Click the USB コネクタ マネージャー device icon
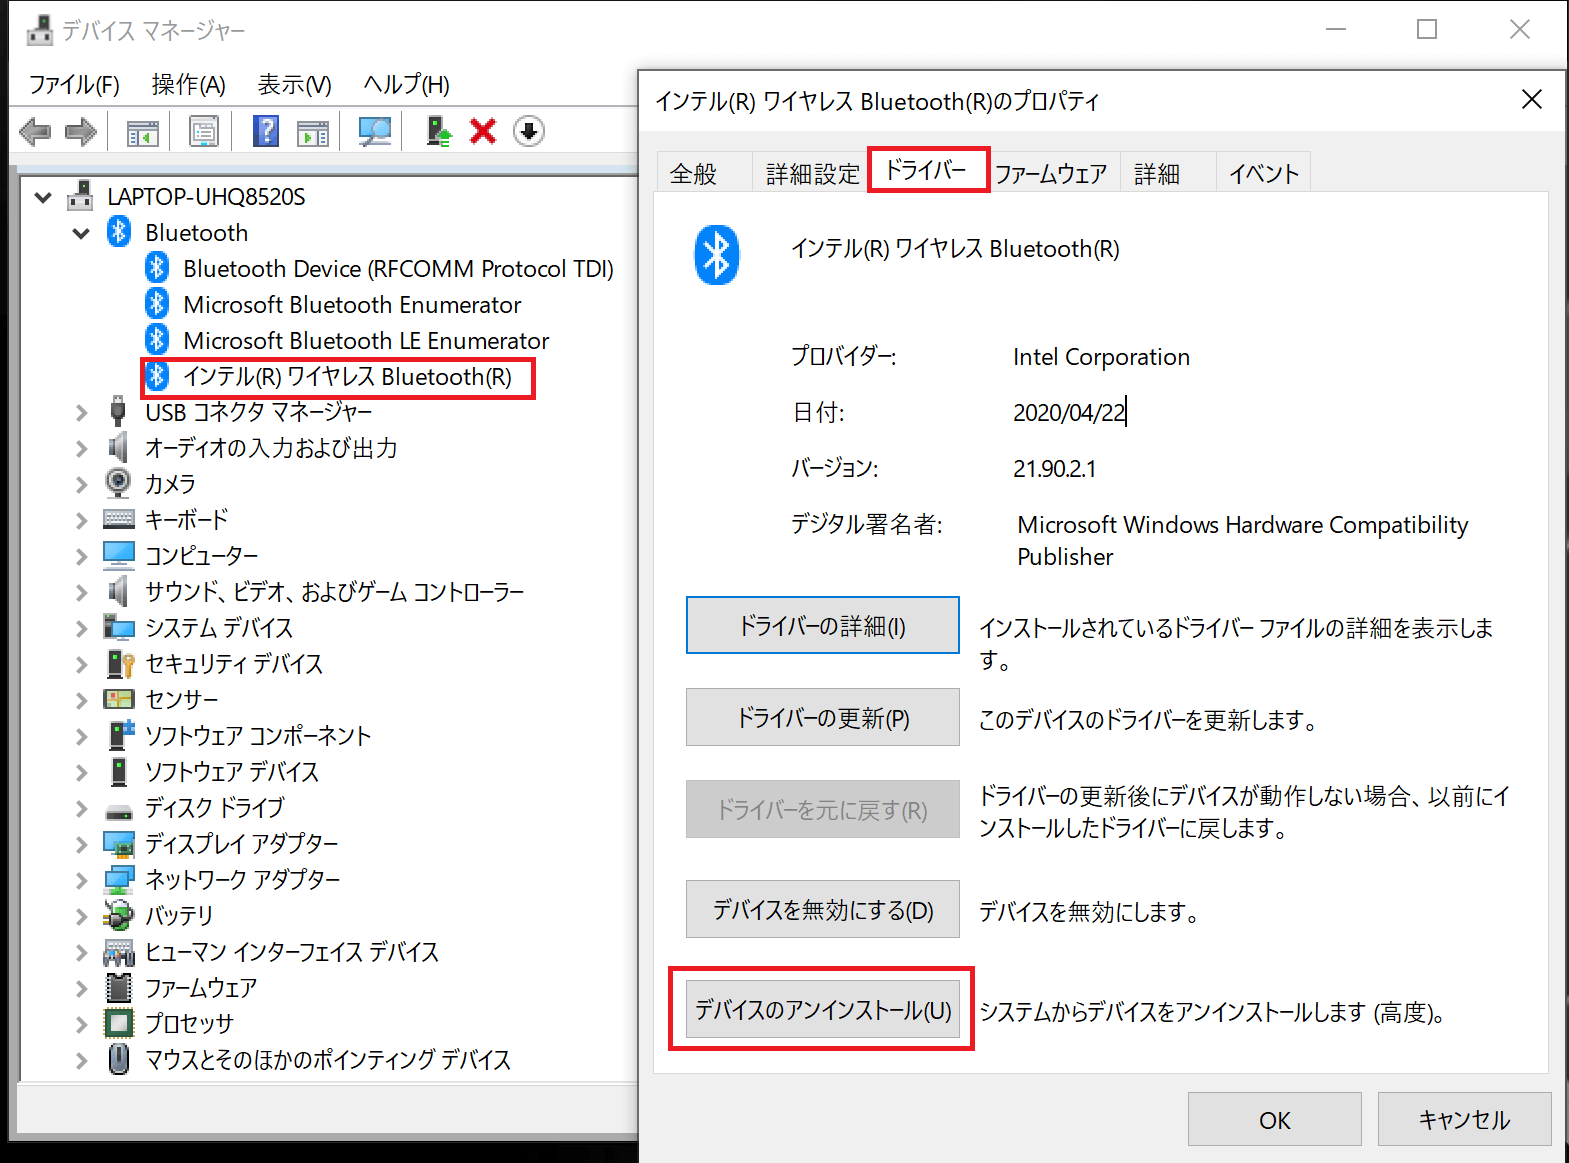The image size is (1569, 1163). (118, 411)
